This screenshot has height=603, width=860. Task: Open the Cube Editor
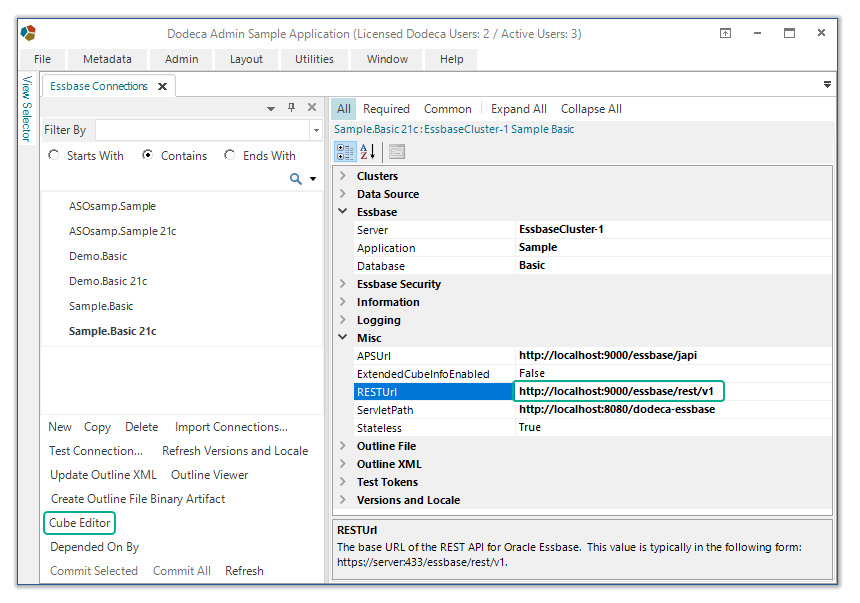coord(80,523)
